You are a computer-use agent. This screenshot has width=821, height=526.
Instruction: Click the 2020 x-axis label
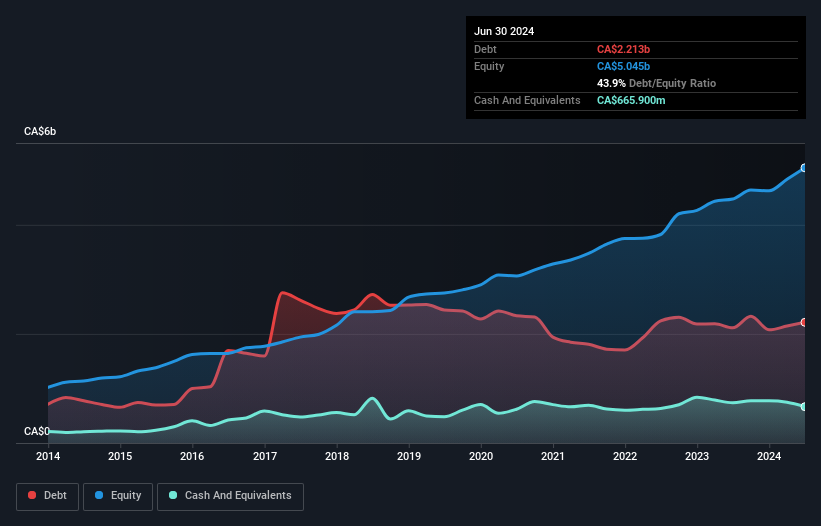(481, 456)
